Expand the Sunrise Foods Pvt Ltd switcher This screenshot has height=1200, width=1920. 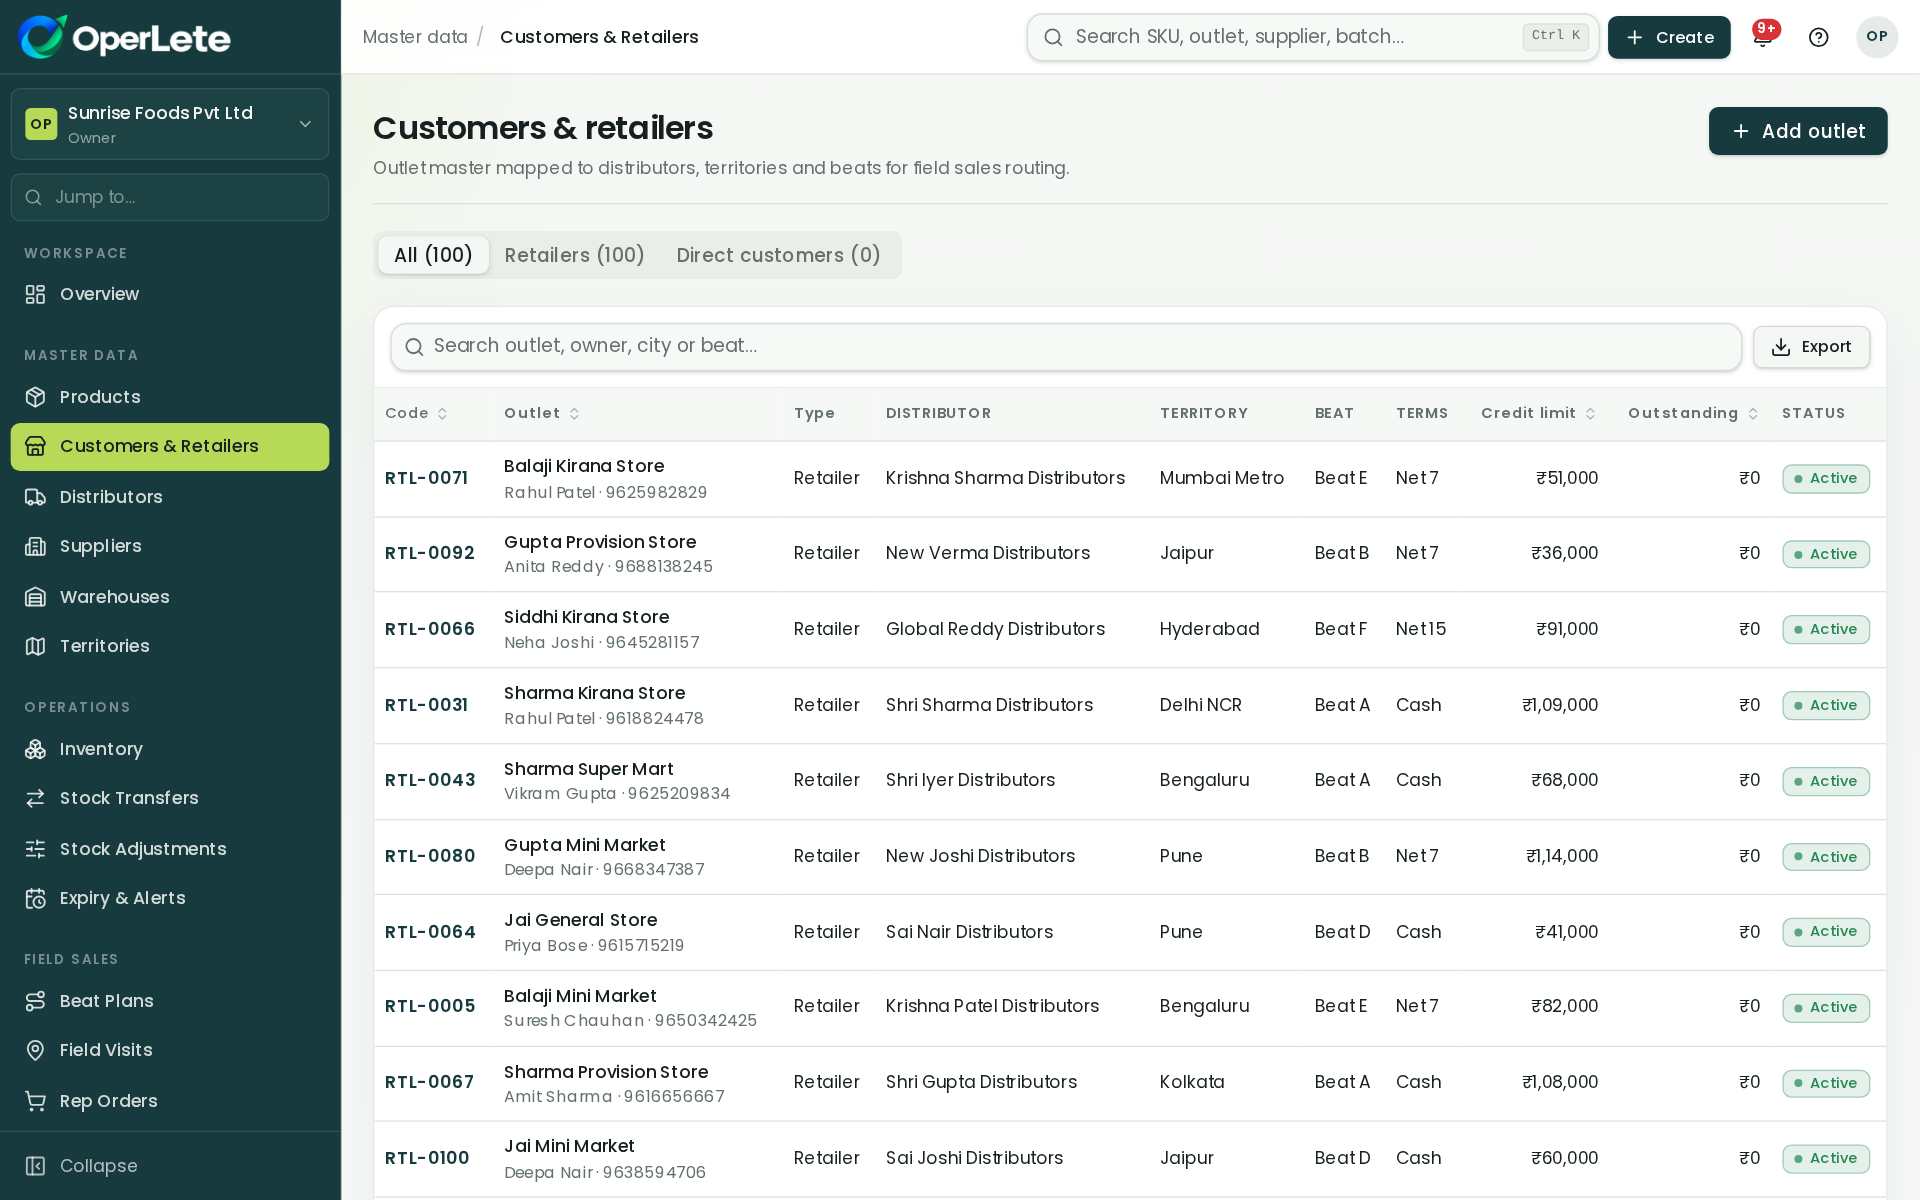[x=170, y=124]
